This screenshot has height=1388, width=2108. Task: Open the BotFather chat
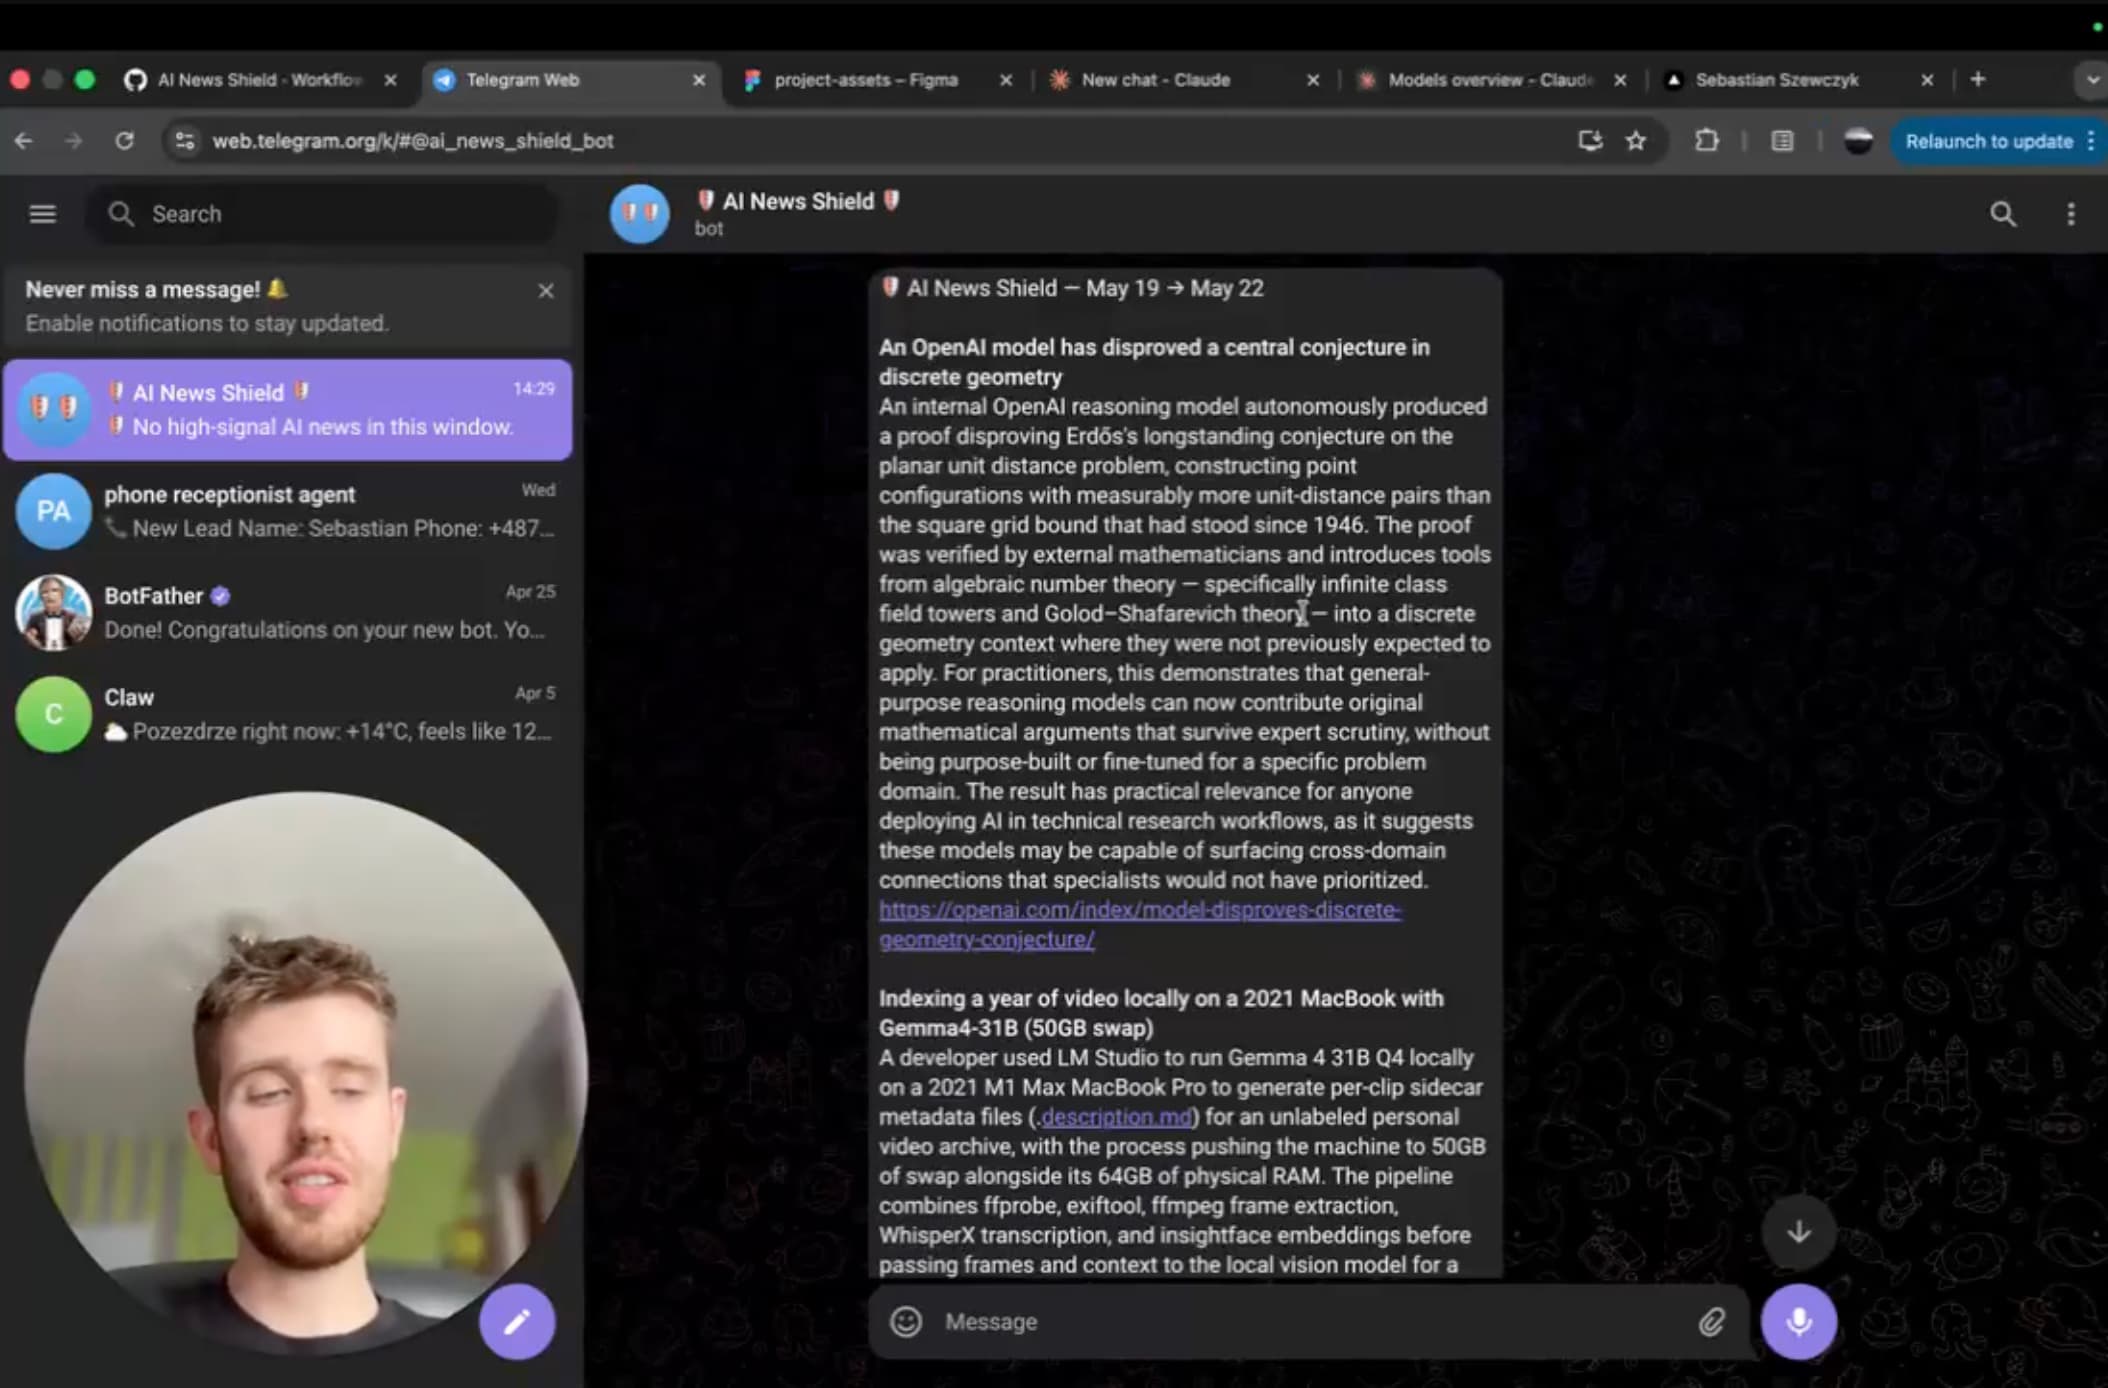(288, 613)
